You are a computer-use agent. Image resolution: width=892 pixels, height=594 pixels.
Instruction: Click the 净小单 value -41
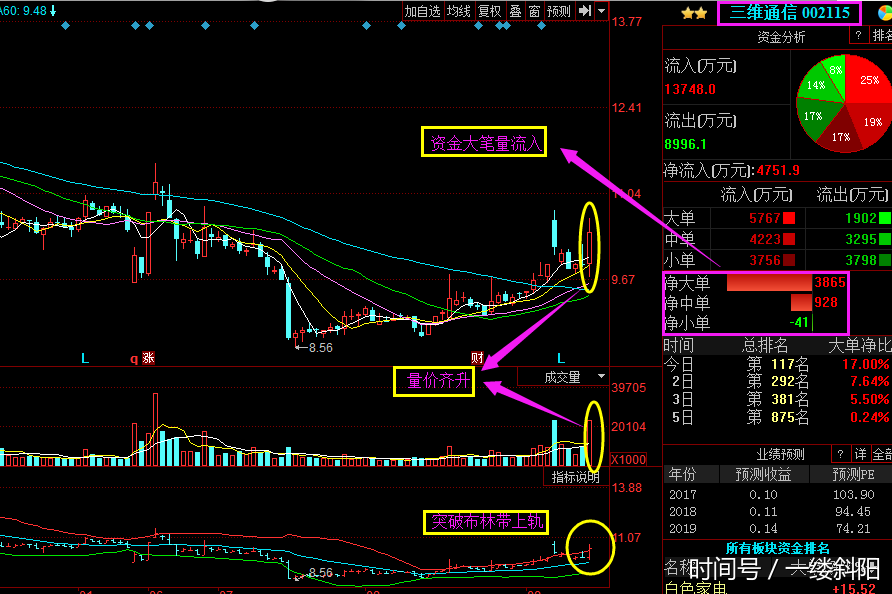799,323
